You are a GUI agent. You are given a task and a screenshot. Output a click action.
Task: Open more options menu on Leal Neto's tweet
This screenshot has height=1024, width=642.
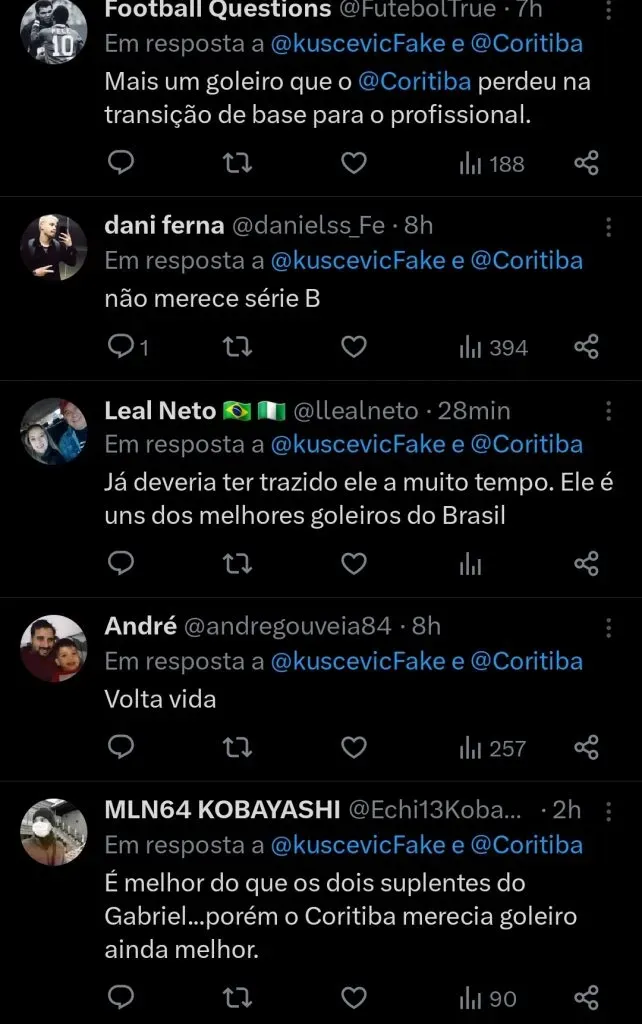point(608,411)
